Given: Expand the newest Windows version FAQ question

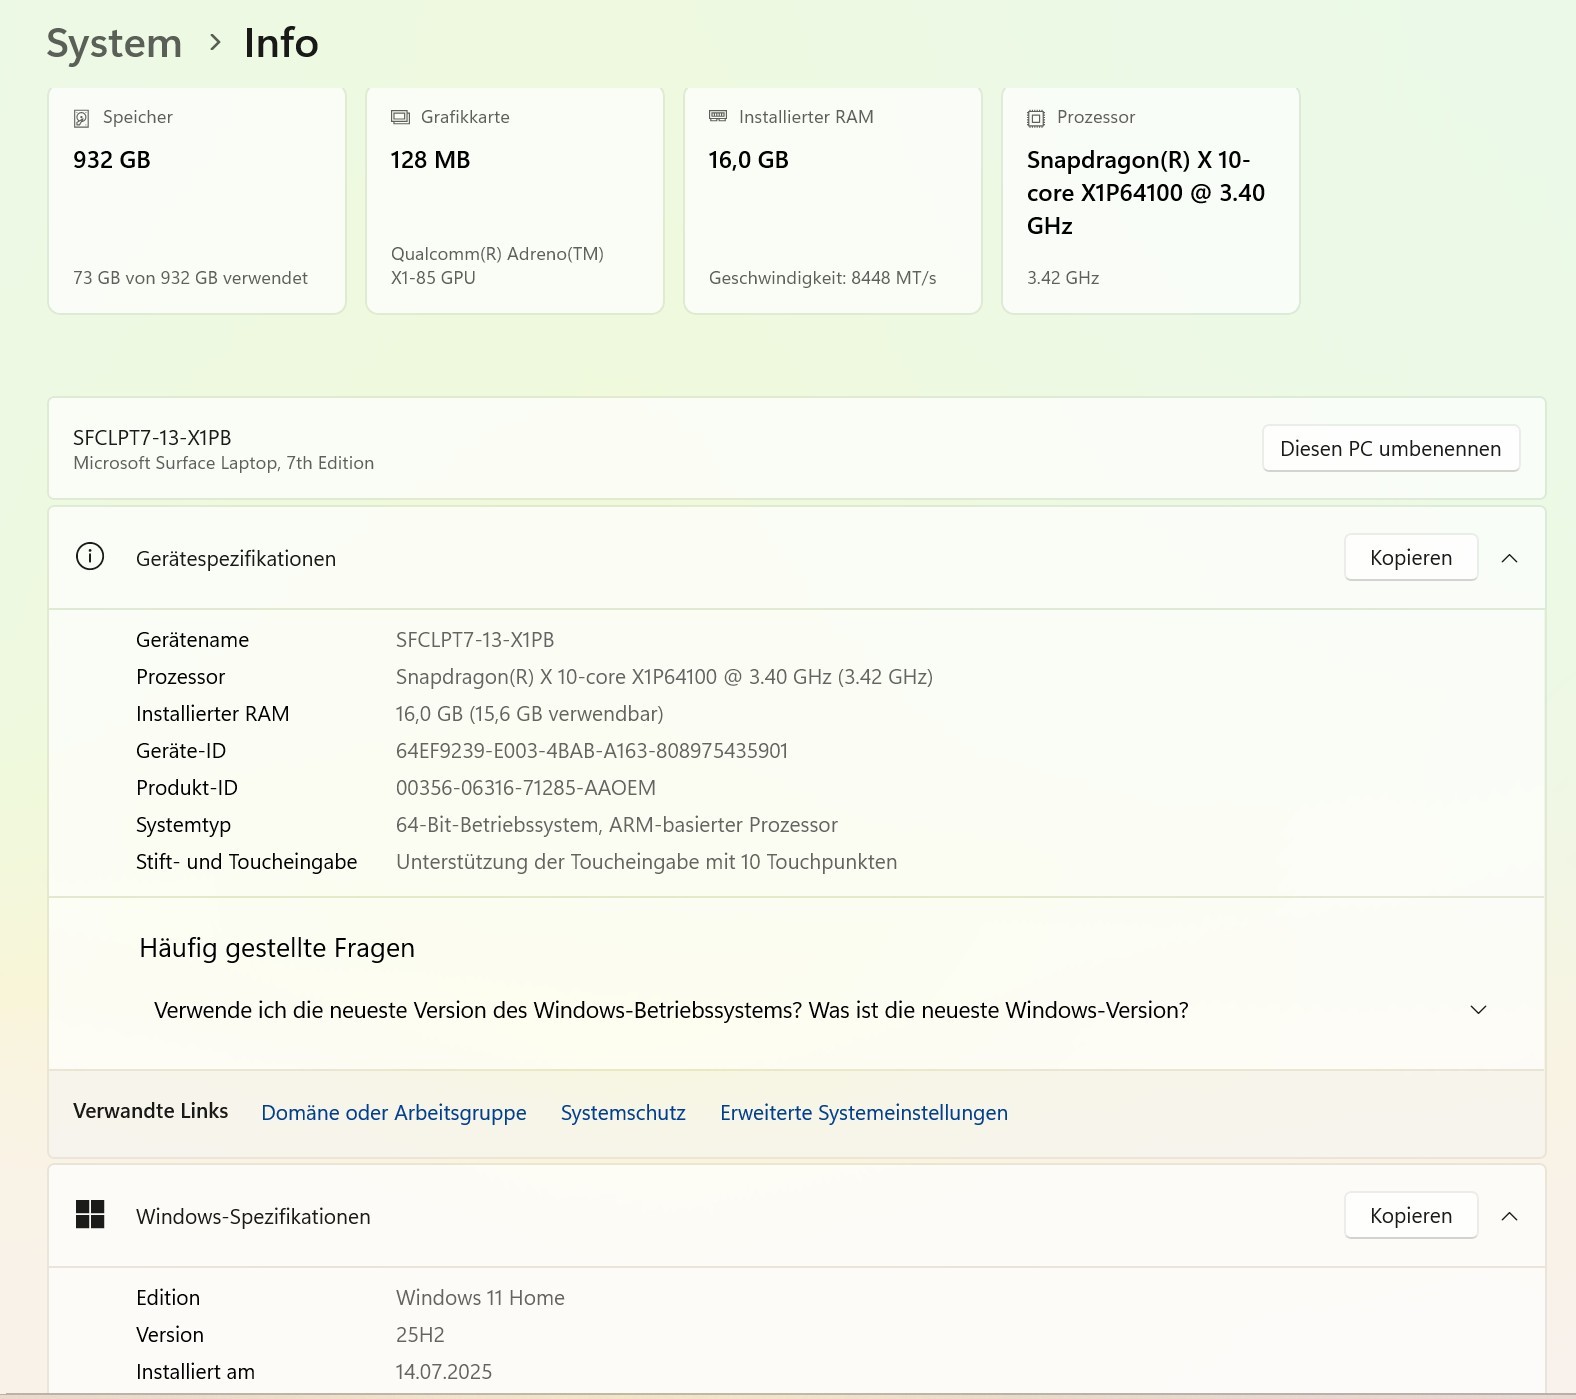Looking at the screenshot, I should click(x=1478, y=1010).
